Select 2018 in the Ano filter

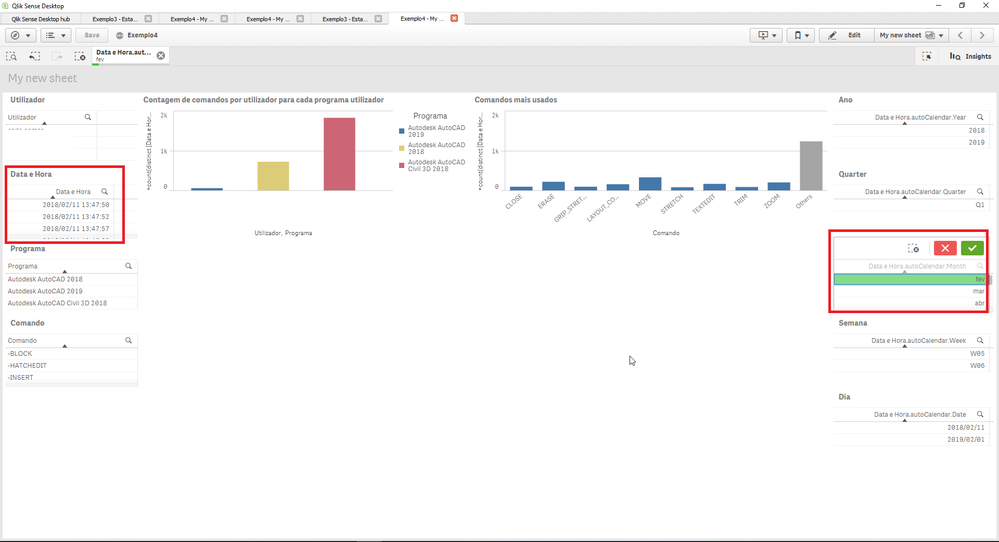[910, 131]
